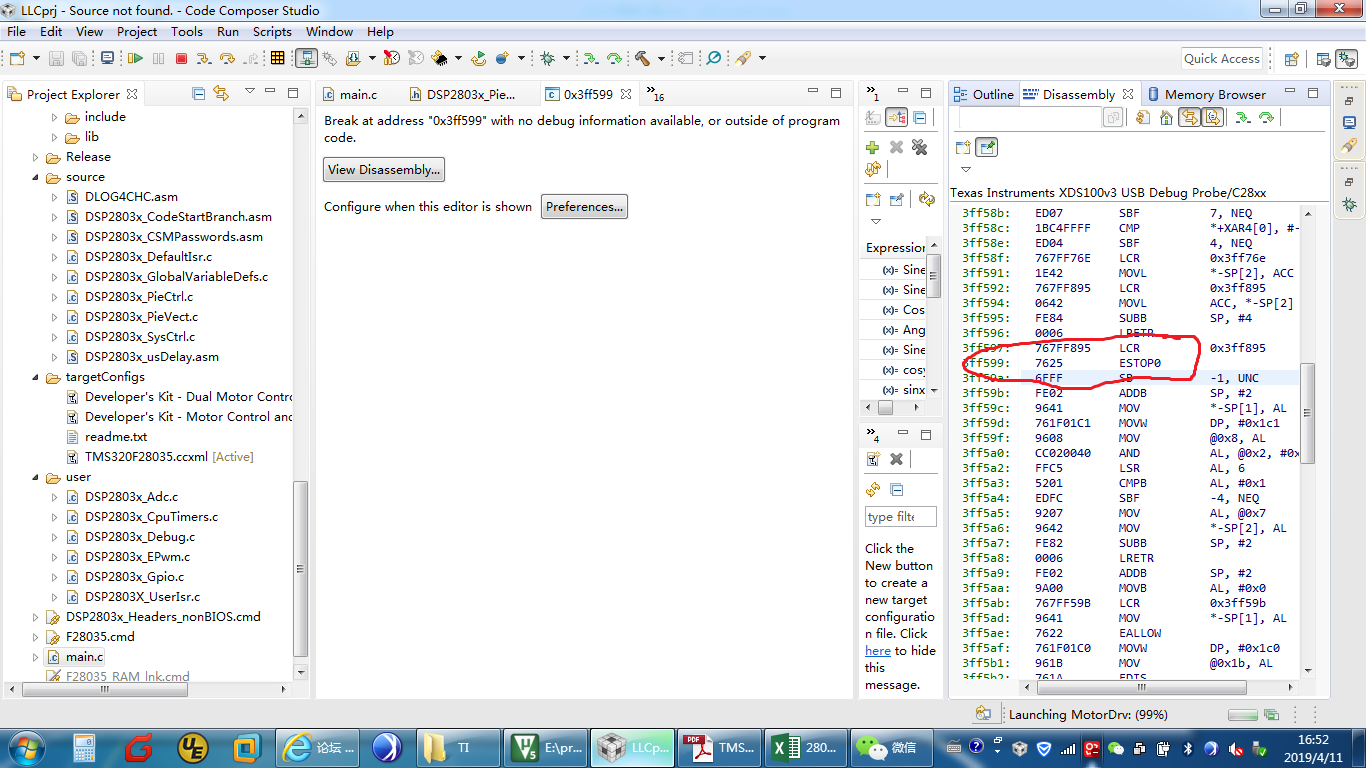Viewport: 1366px width, 768px height.
Task: Click the assembly Step Into icon in Disassembly
Action: pos(1242,117)
